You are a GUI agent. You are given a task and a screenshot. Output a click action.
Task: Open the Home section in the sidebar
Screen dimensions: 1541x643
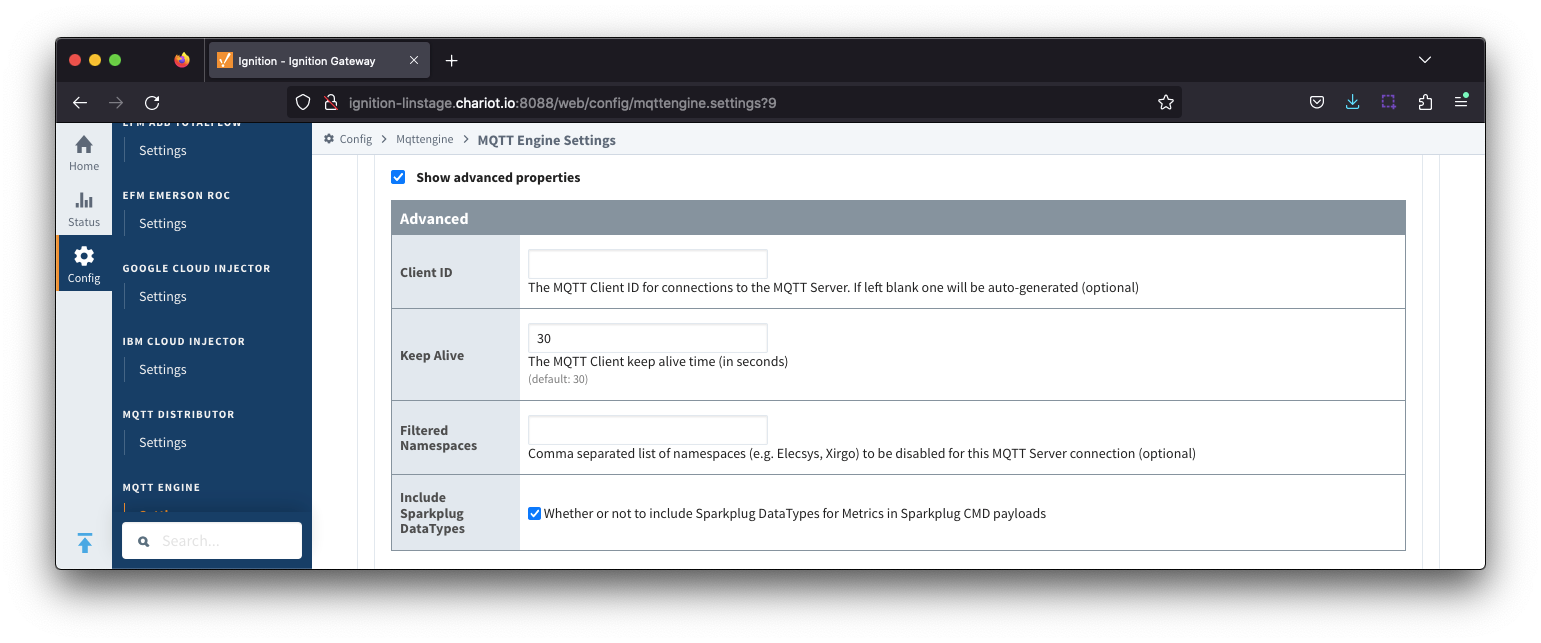84,153
